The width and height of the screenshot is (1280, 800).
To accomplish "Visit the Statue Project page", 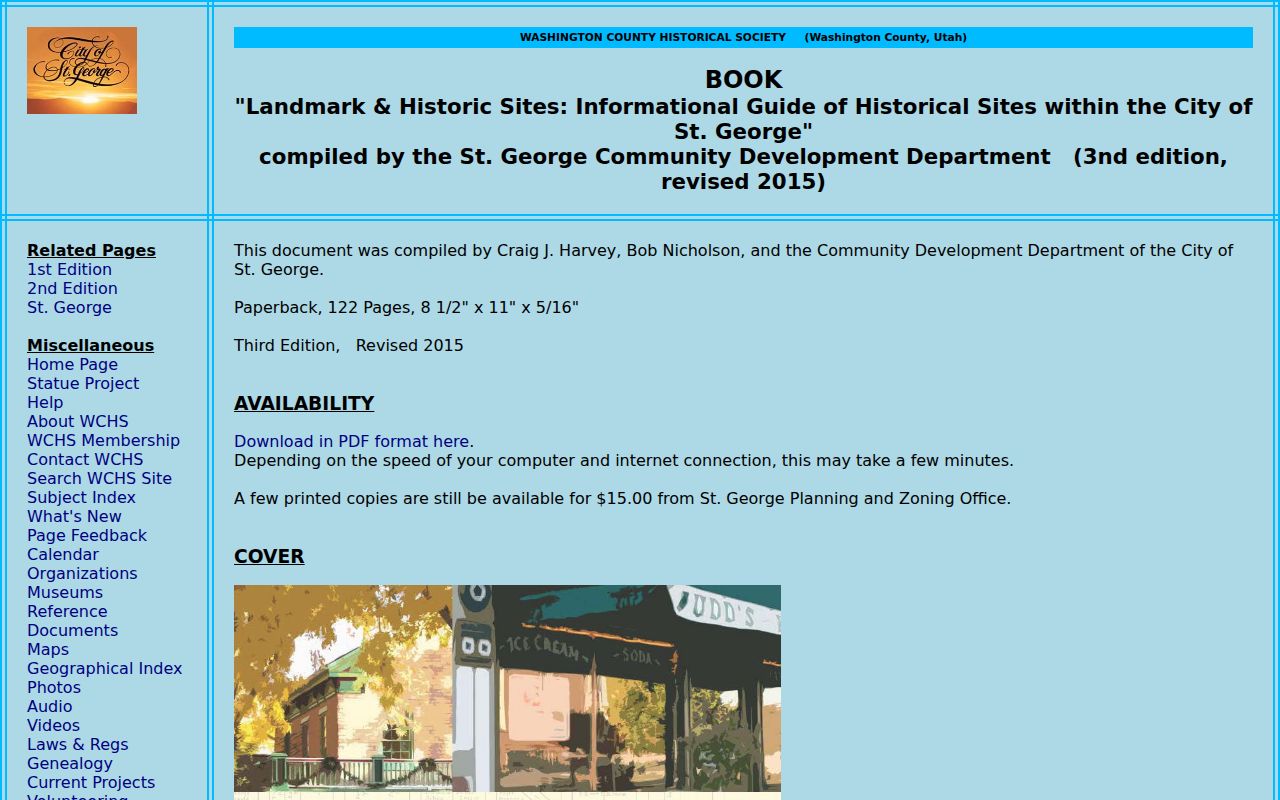I will pos(83,383).
